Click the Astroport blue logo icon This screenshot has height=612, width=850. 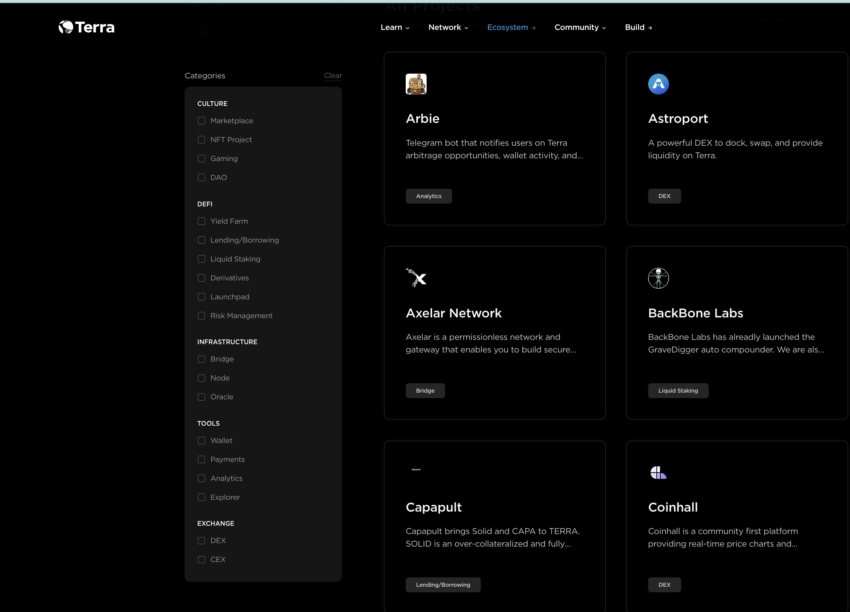click(658, 84)
